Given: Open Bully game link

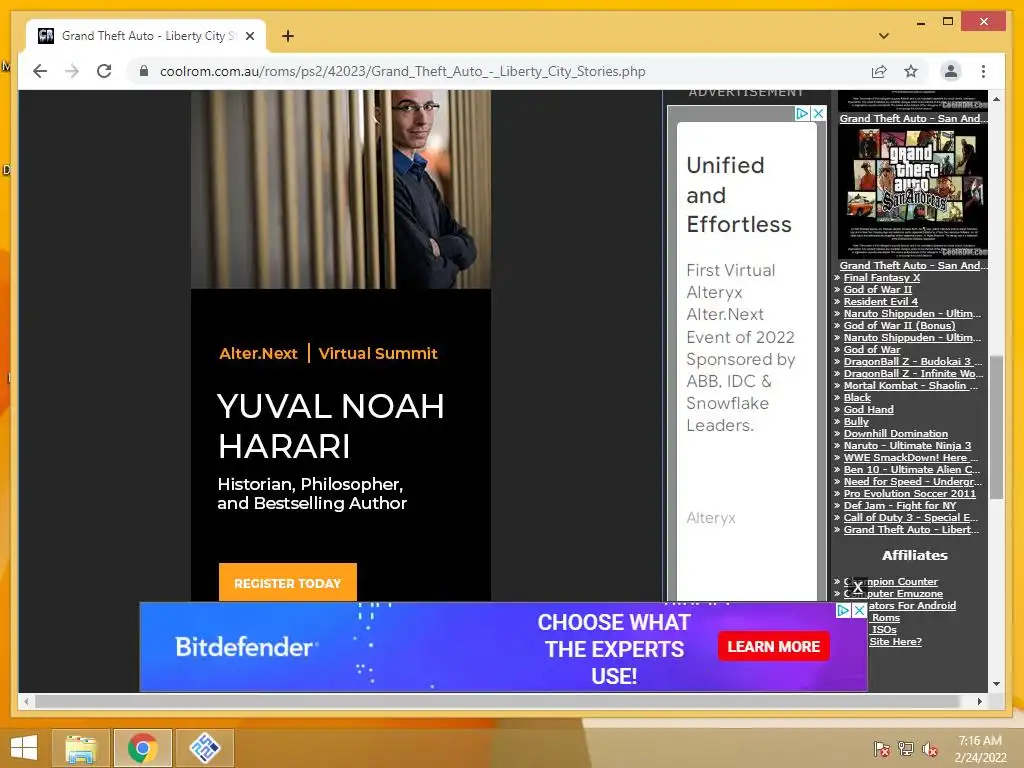Looking at the screenshot, I should [856, 421].
